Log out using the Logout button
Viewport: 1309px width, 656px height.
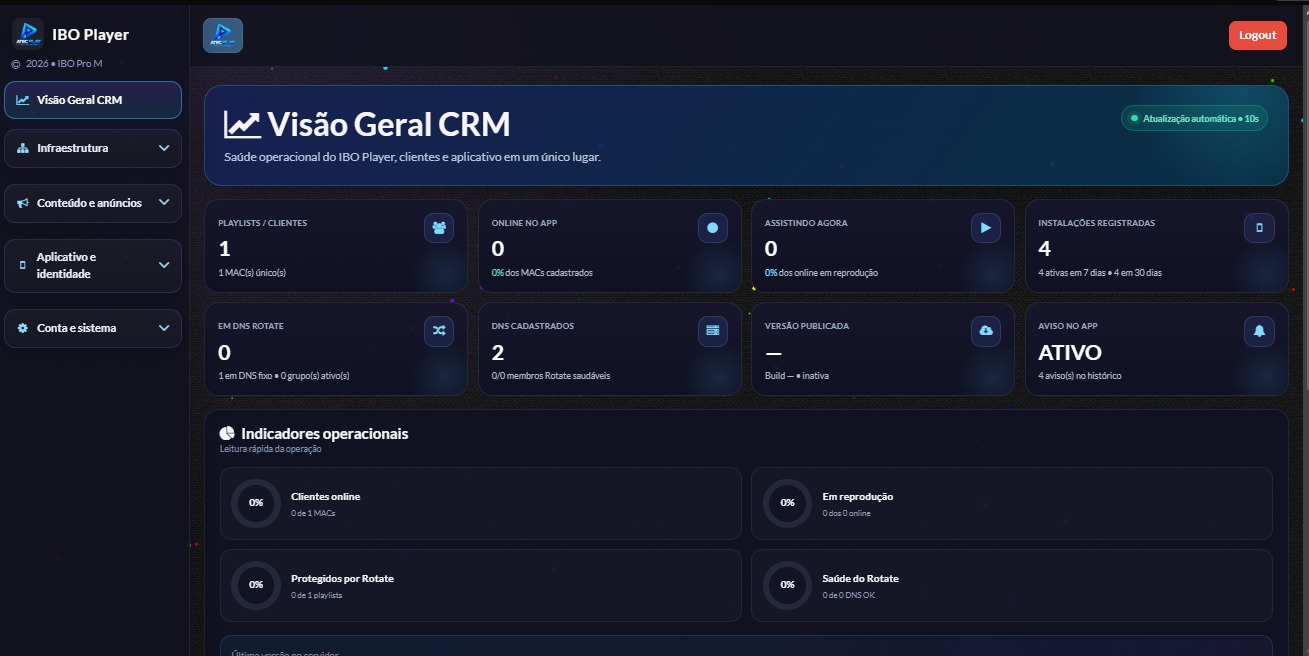[x=1257, y=35]
